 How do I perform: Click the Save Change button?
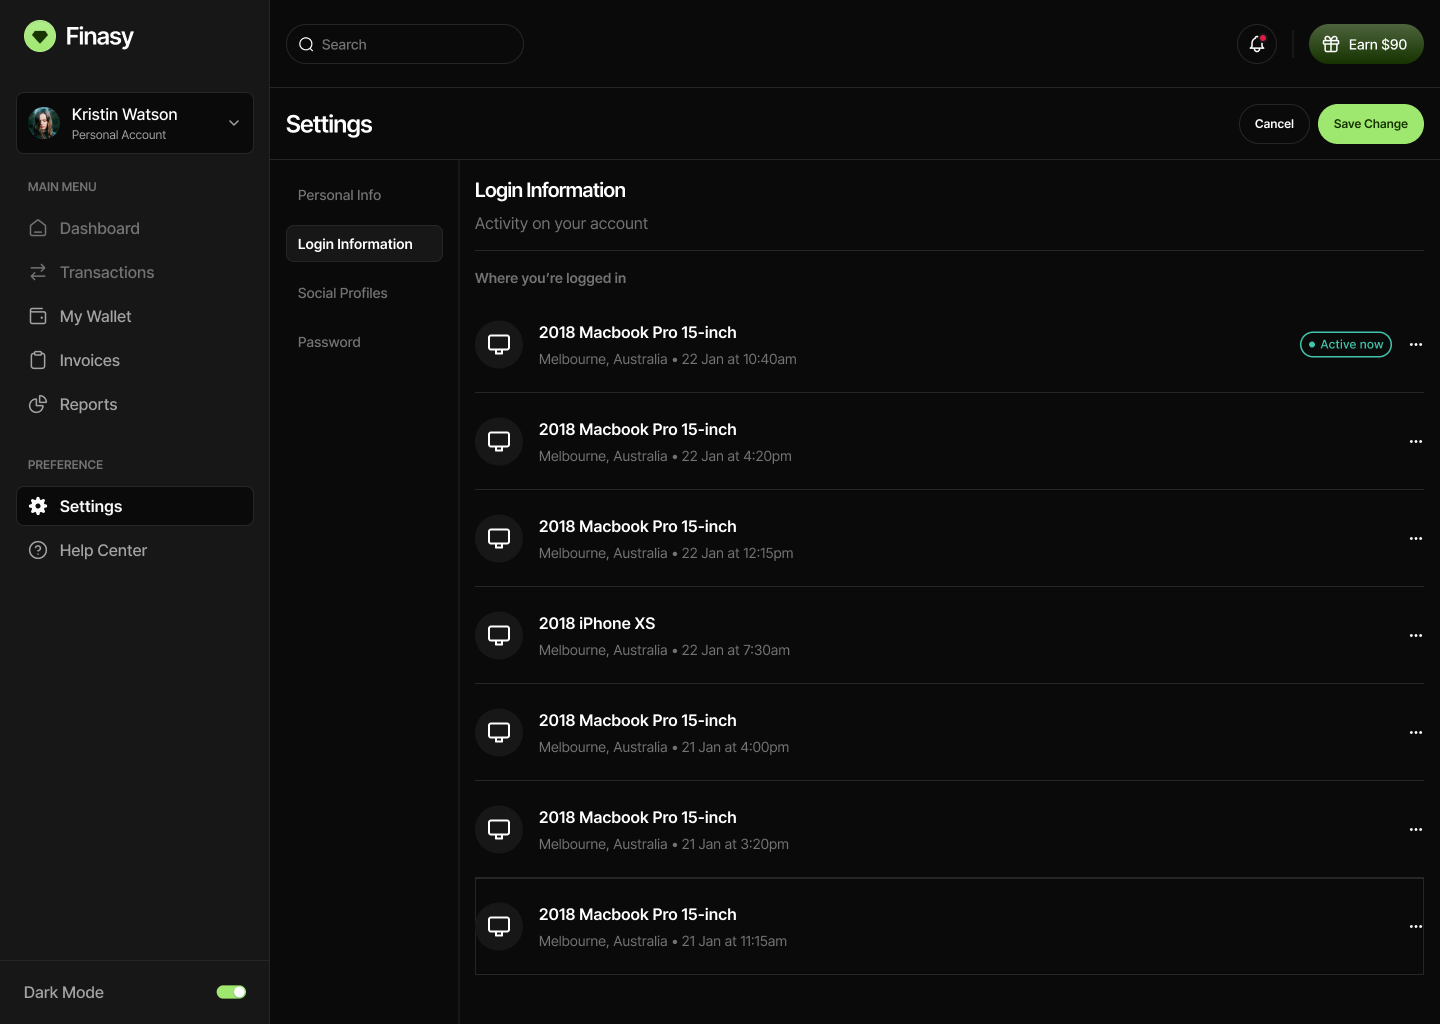1370,124
